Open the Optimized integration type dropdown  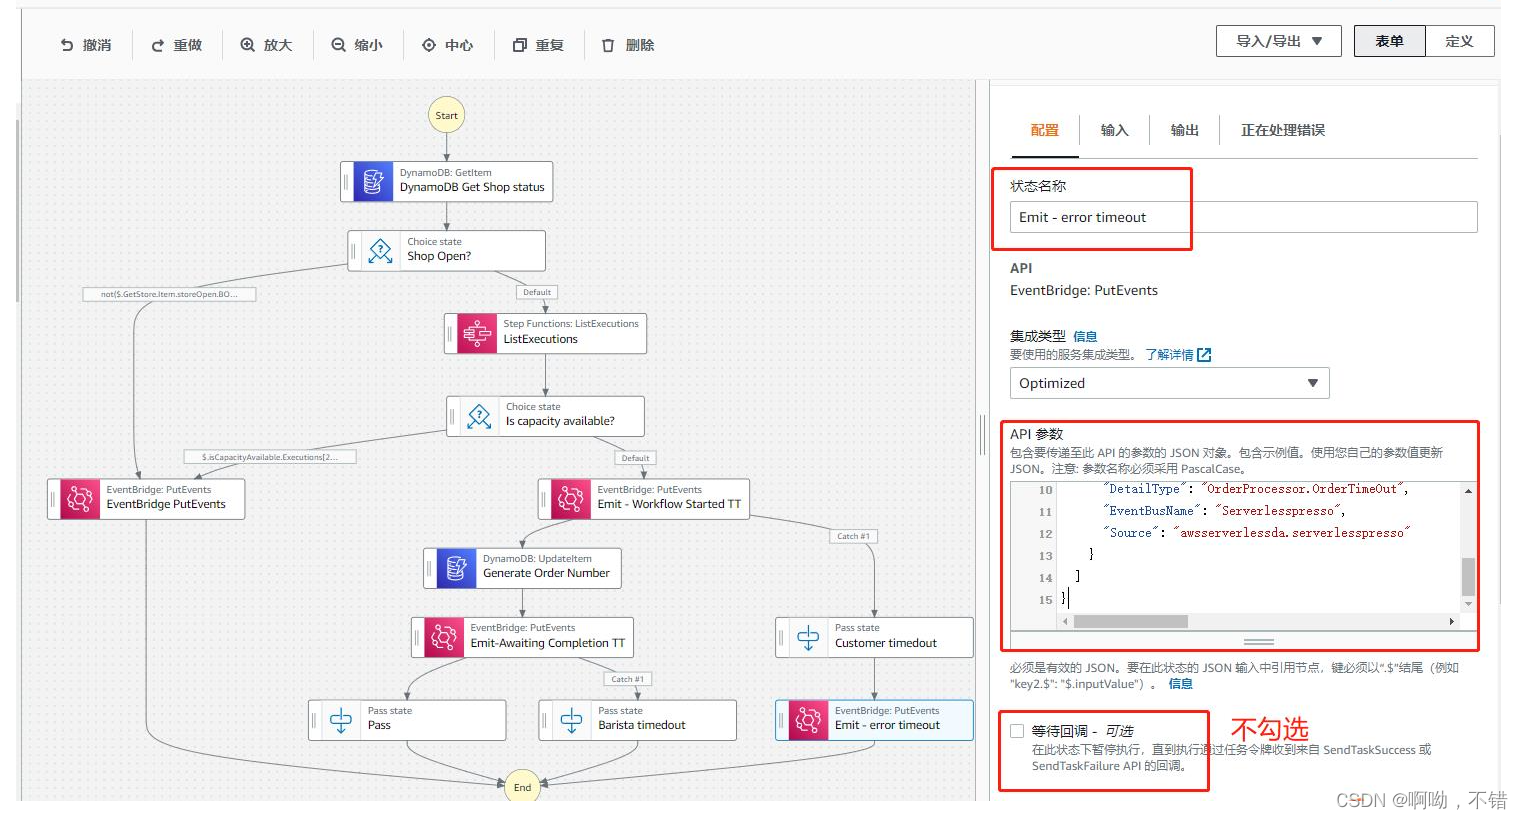pyautogui.click(x=1169, y=383)
